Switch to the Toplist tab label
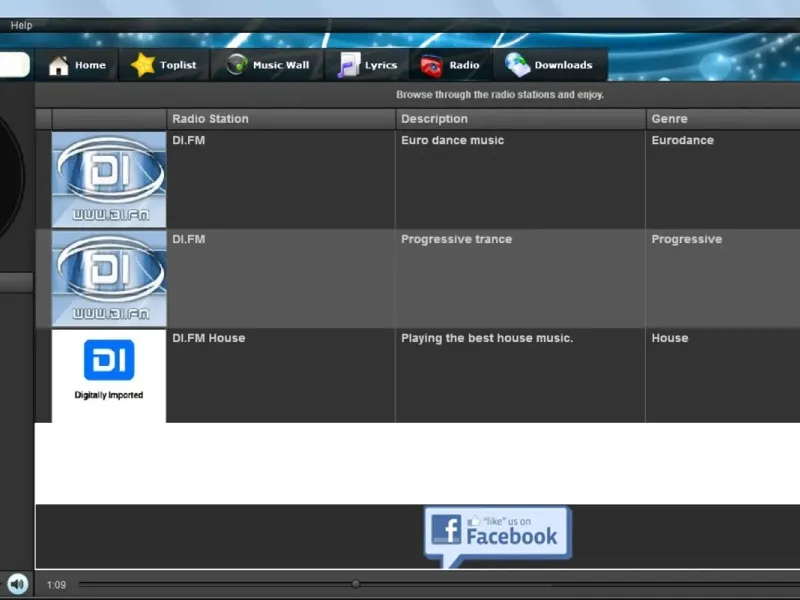Viewport: 800px width, 600px height. pos(178,65)
